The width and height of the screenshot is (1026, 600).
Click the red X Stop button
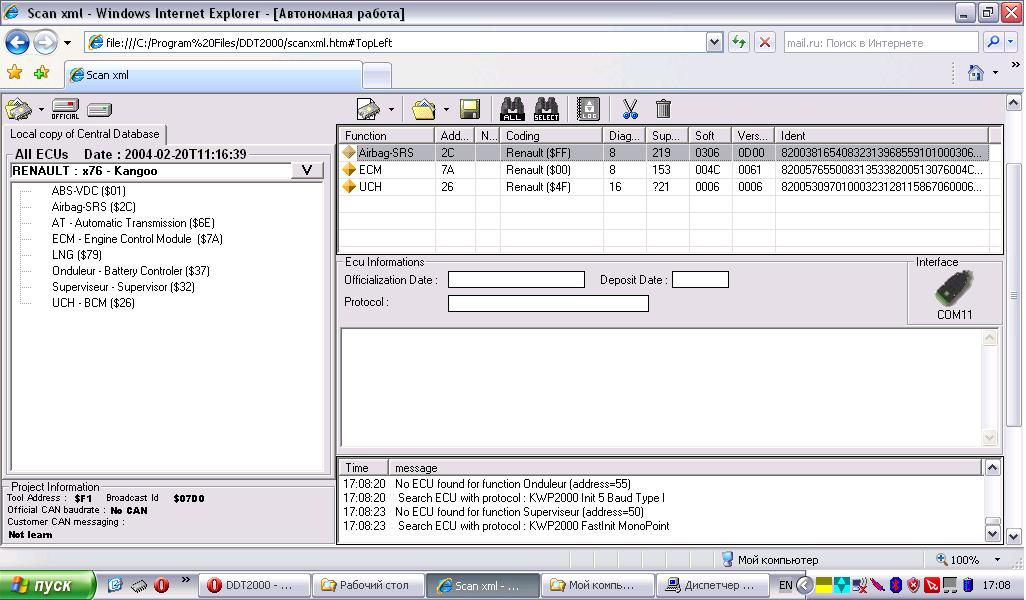pos(764,43)
